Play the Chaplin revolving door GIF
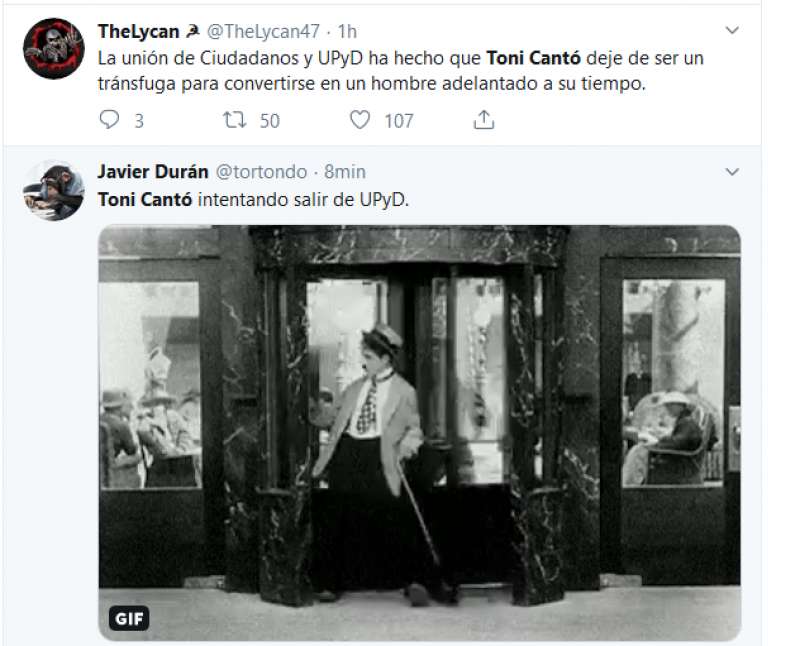Screen dimensions: 800x646 [x=419, y=433]
